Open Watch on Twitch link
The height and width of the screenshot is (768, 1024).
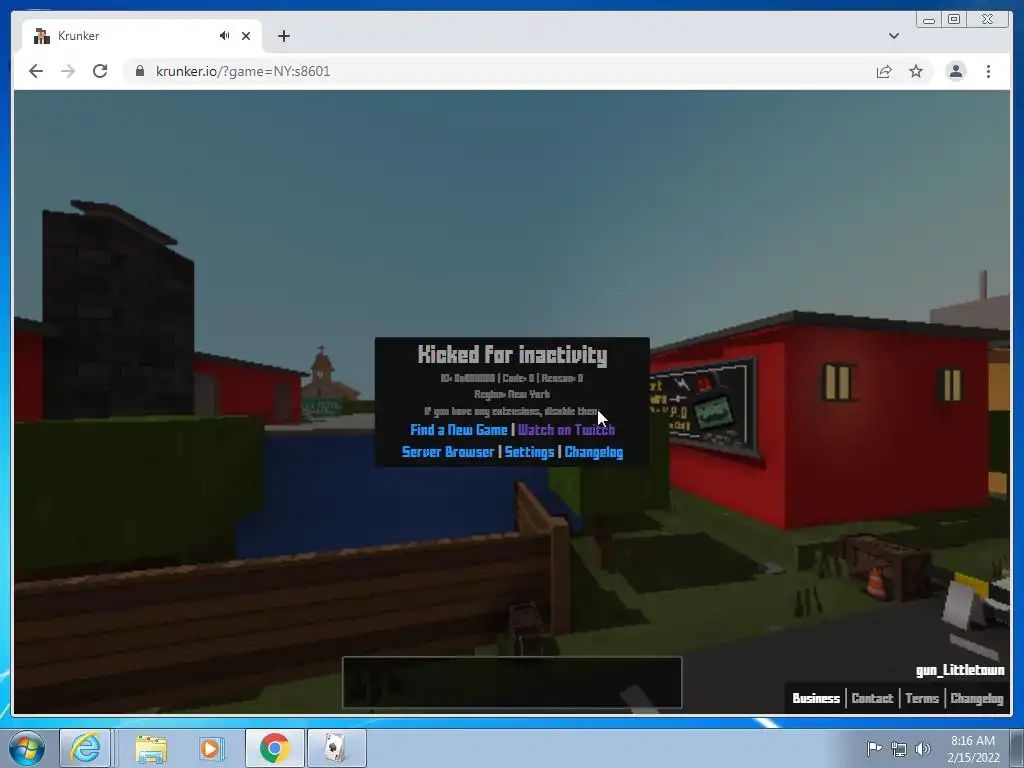(x=566, y=430)
